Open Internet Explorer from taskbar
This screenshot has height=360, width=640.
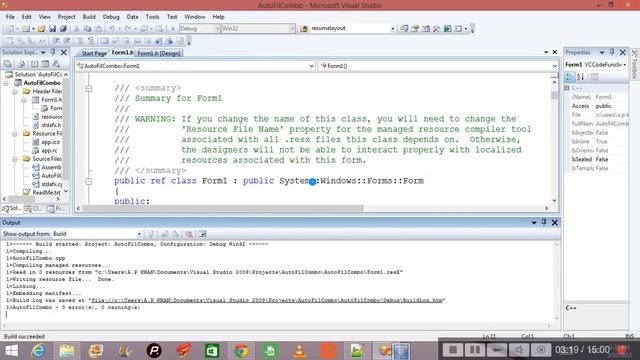[38, 351]
